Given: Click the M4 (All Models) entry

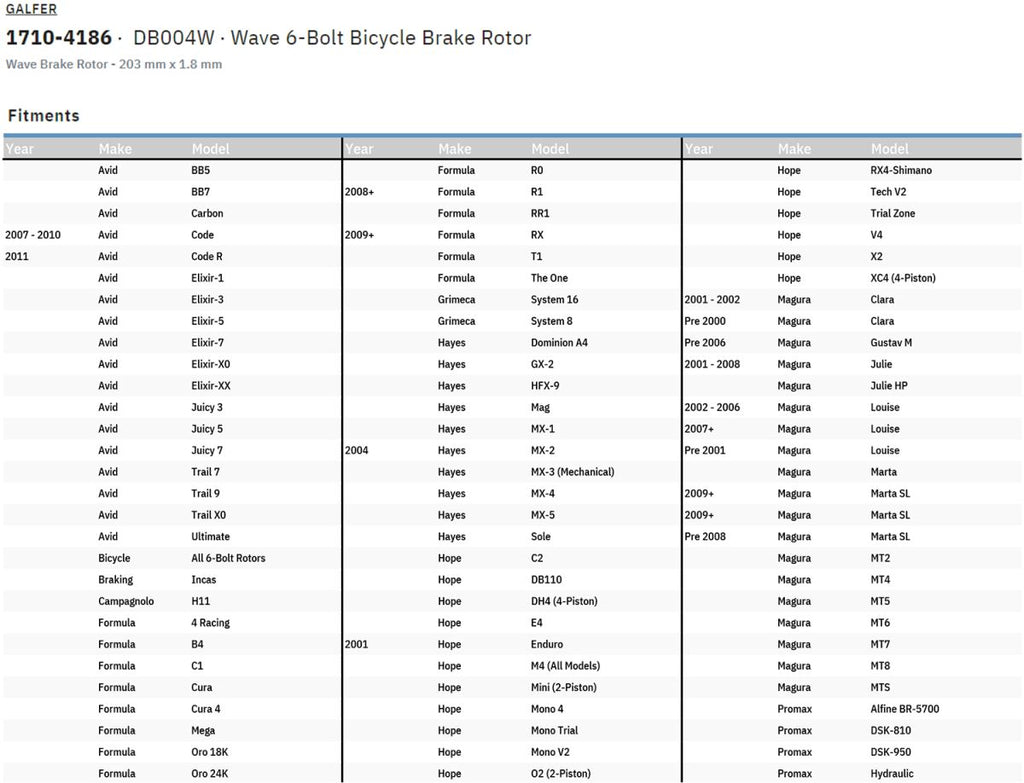Looking at the screenshot, I should [x=565, y=666].
